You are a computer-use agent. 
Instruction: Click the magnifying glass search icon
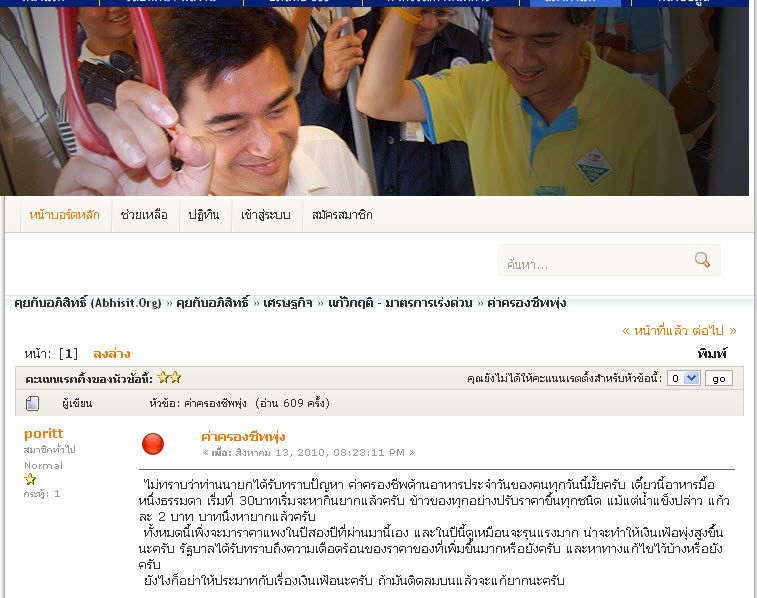702,260
